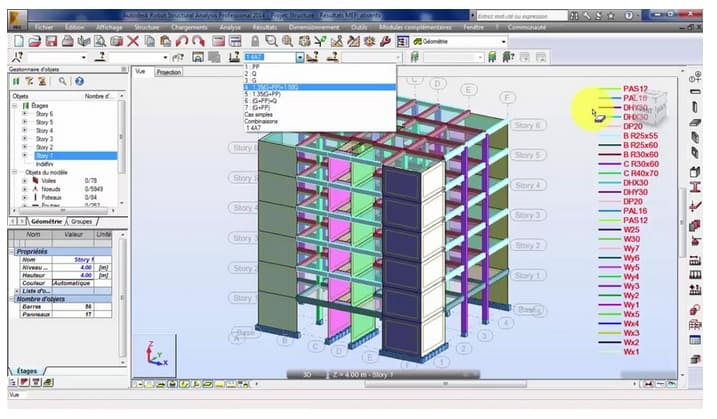The height and width of the screenshot is (419, 717).
Task: Select Story 3 in the object tree
Action: click(44, 139)
